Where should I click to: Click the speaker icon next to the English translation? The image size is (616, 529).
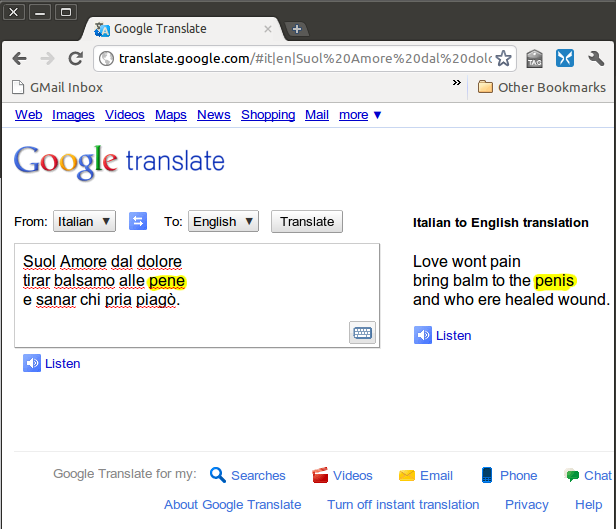point(423,335)
